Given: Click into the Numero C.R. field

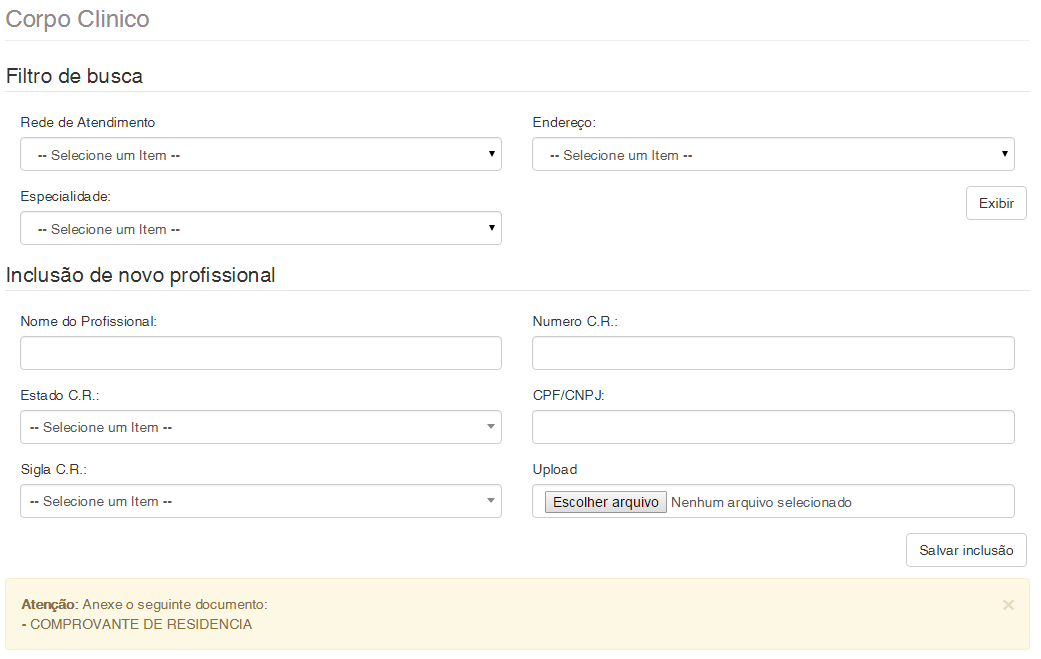Looking at the screenshot, I should [773, 353].
